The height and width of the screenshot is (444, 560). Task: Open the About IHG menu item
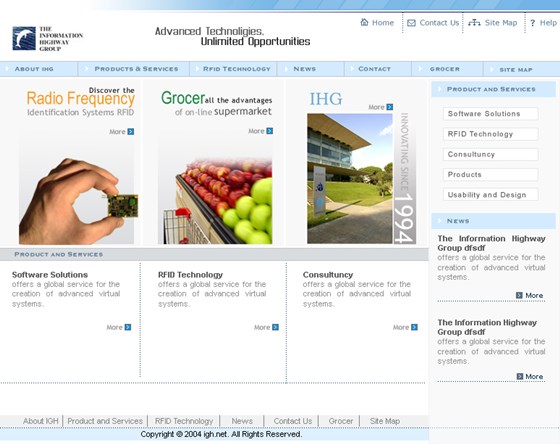[34, 69]
